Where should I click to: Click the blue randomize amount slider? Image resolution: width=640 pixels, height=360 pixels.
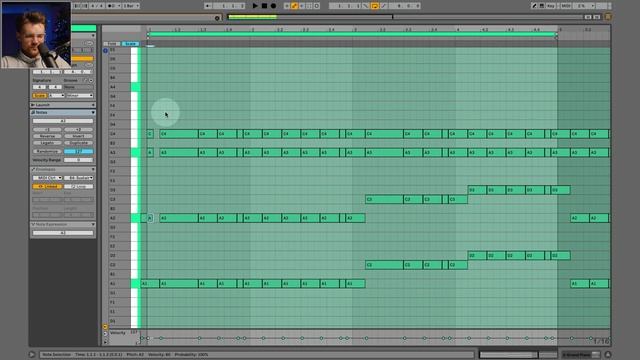78,151
